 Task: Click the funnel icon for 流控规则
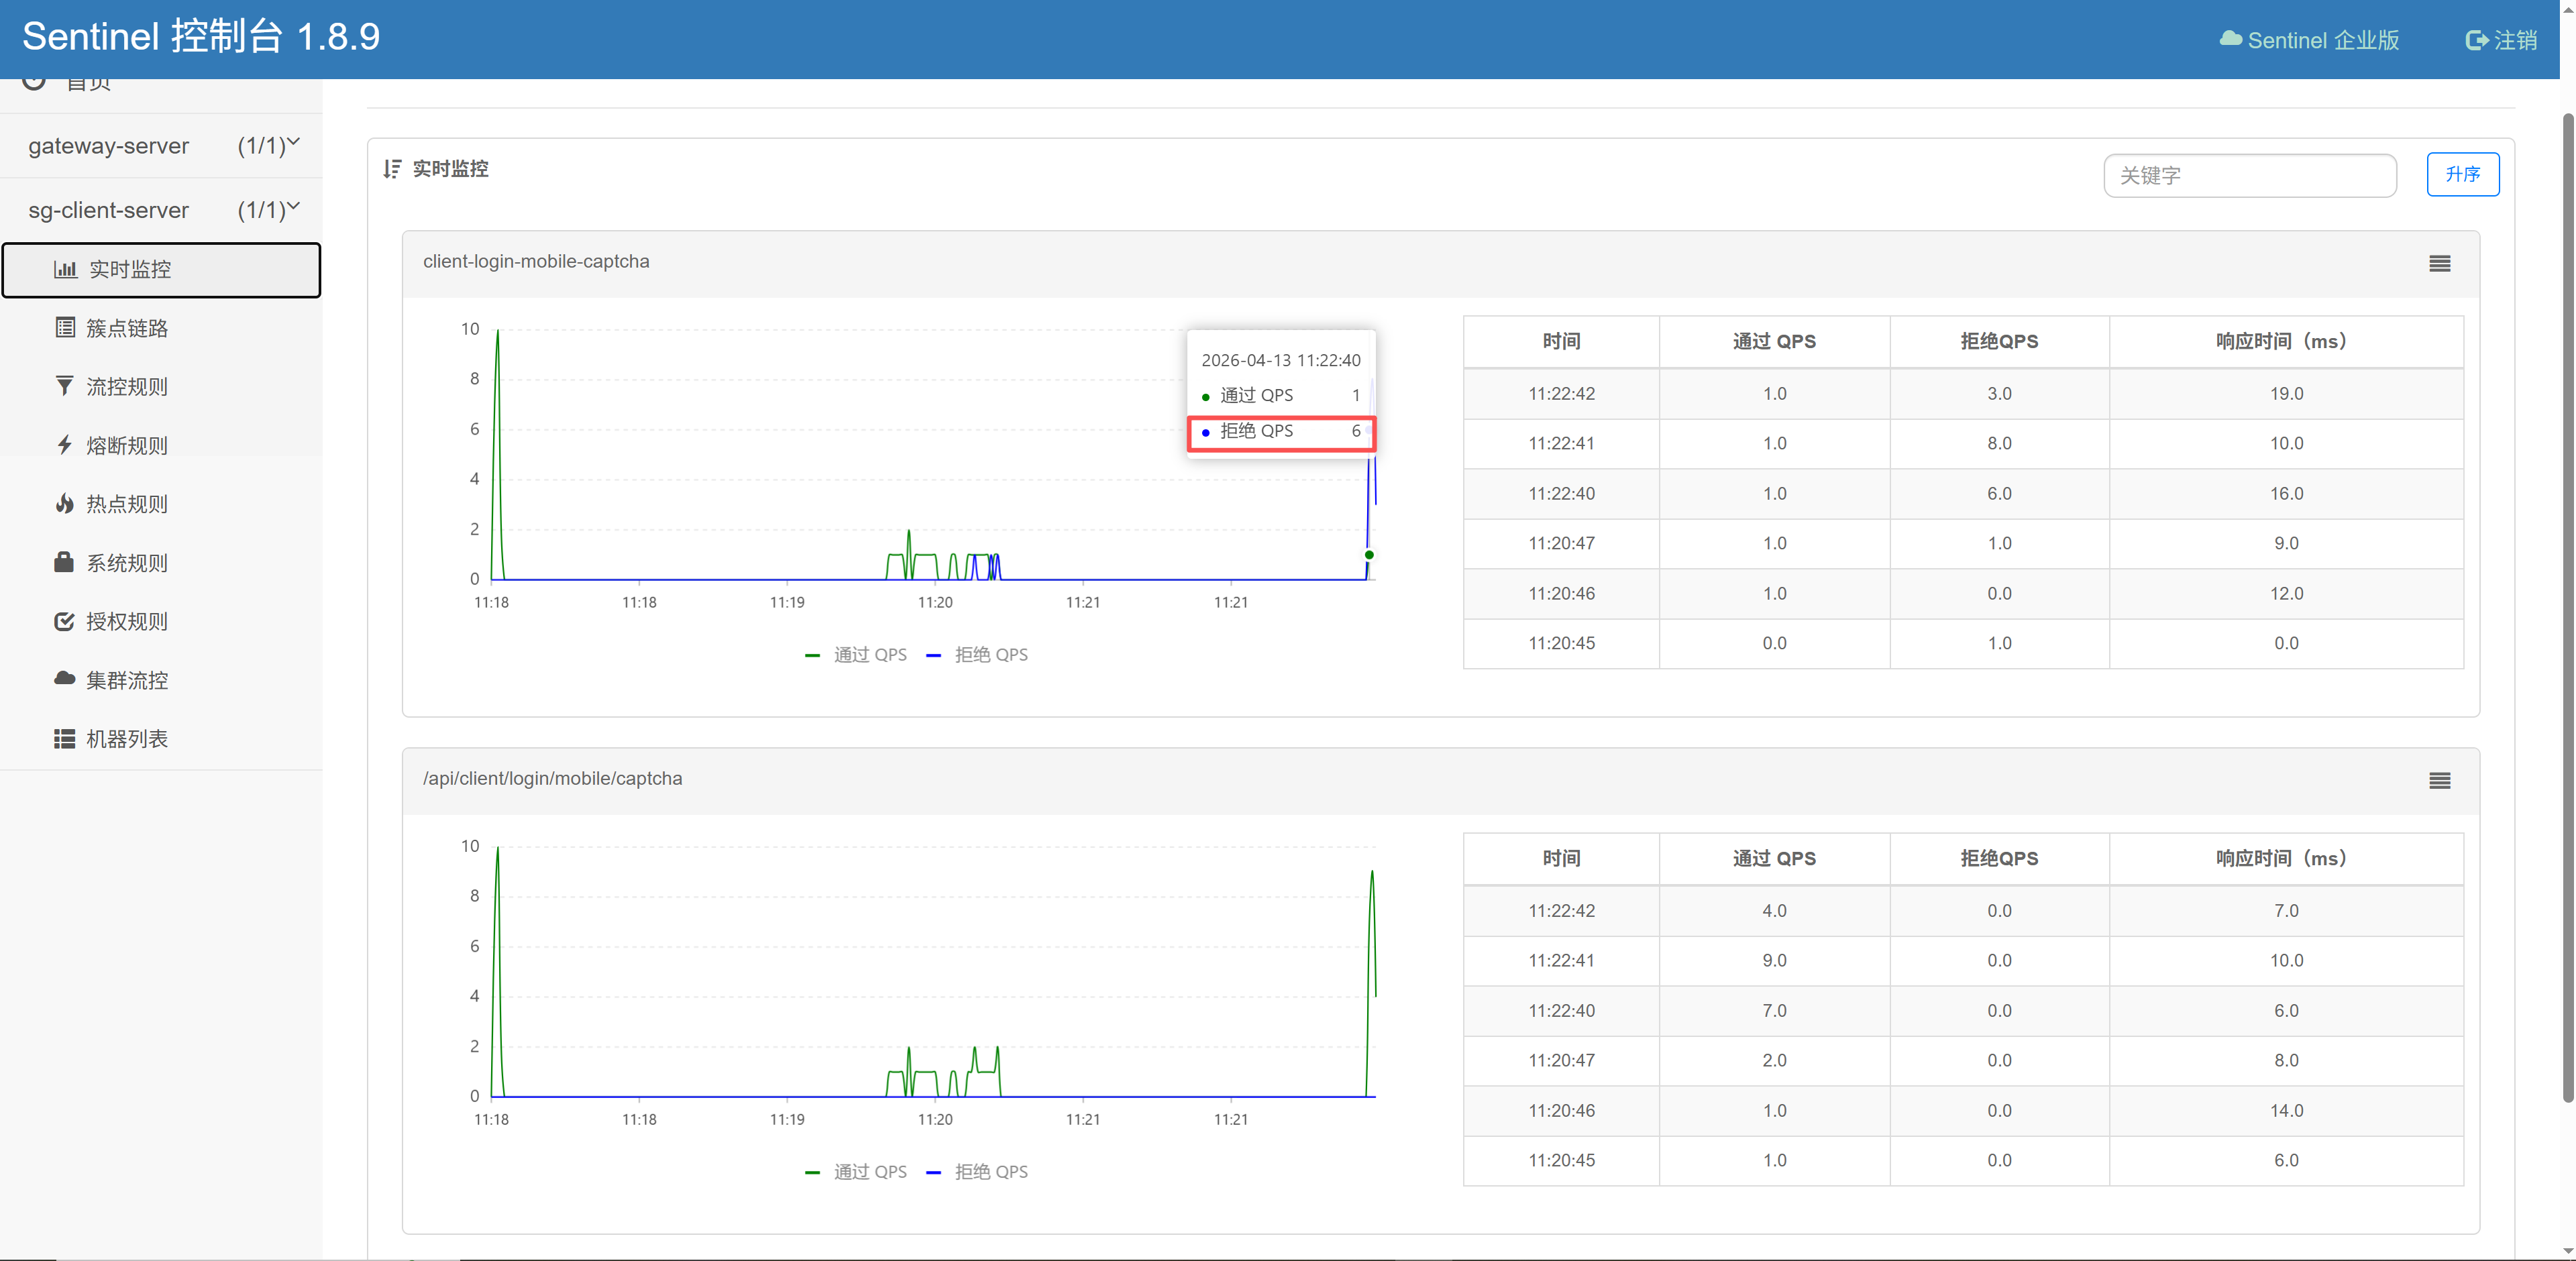point(65,387)
